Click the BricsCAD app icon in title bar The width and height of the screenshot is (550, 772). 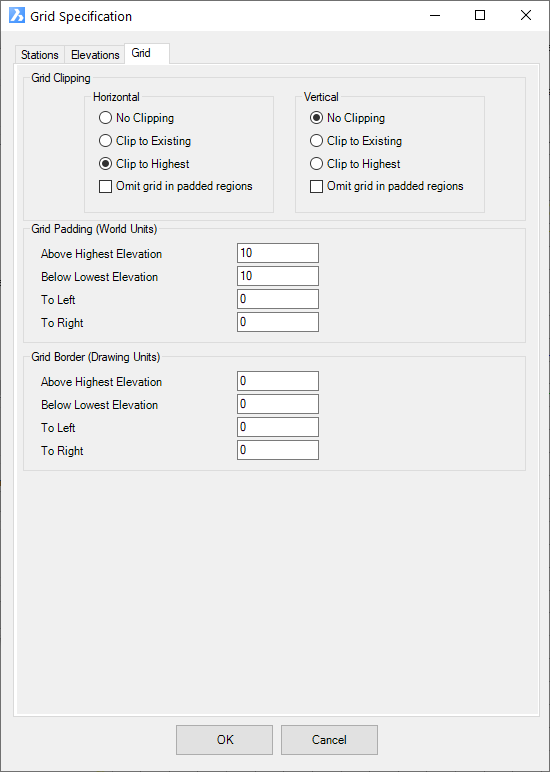(17, 16)
